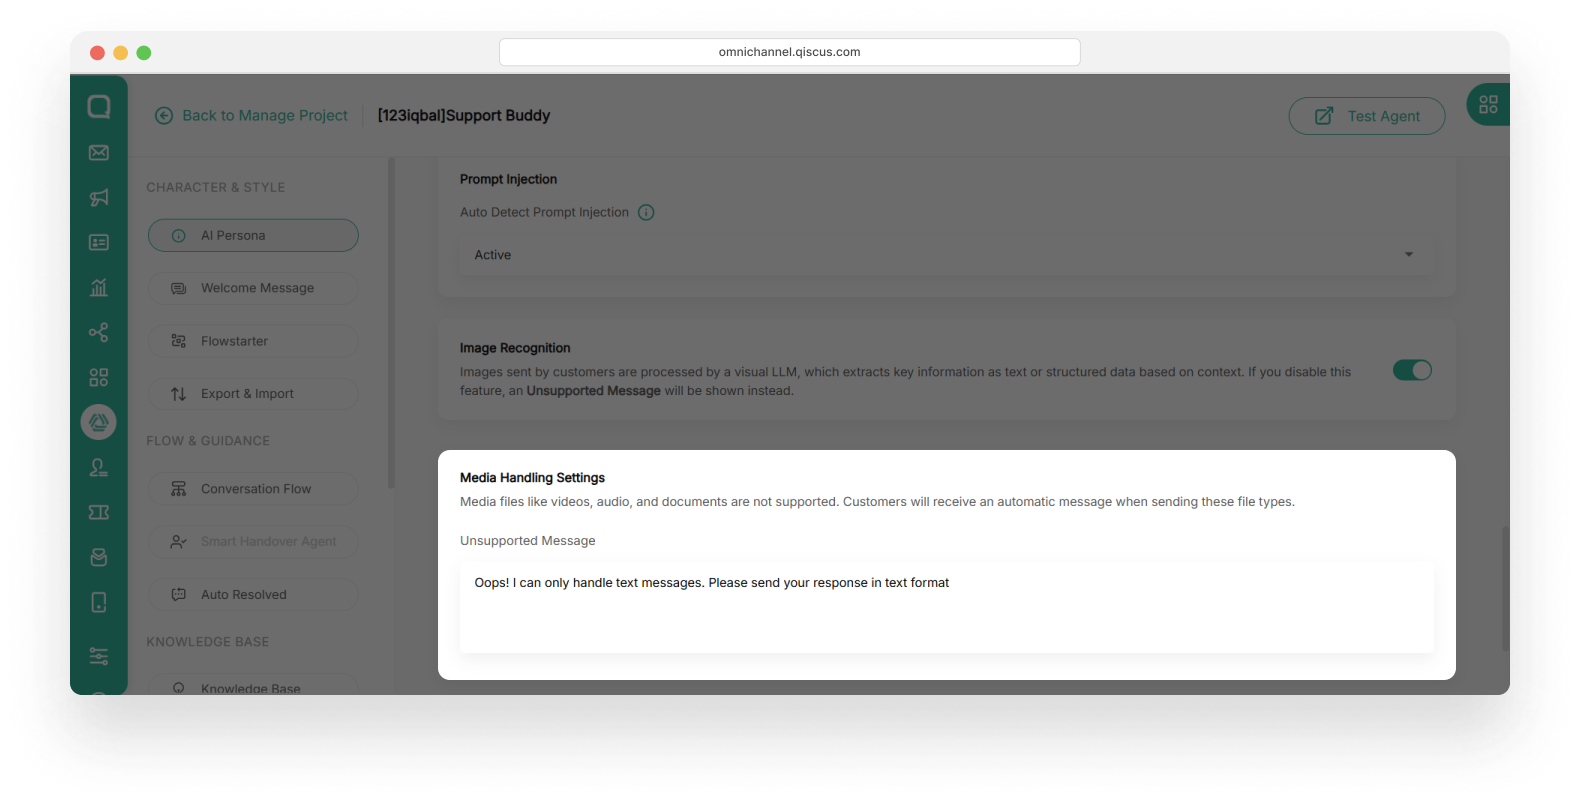Viewport: 1580px width, 804px height.
Task: Click the Unsupported Message text field
Action: pyautogui.click(x=946, y=607)
